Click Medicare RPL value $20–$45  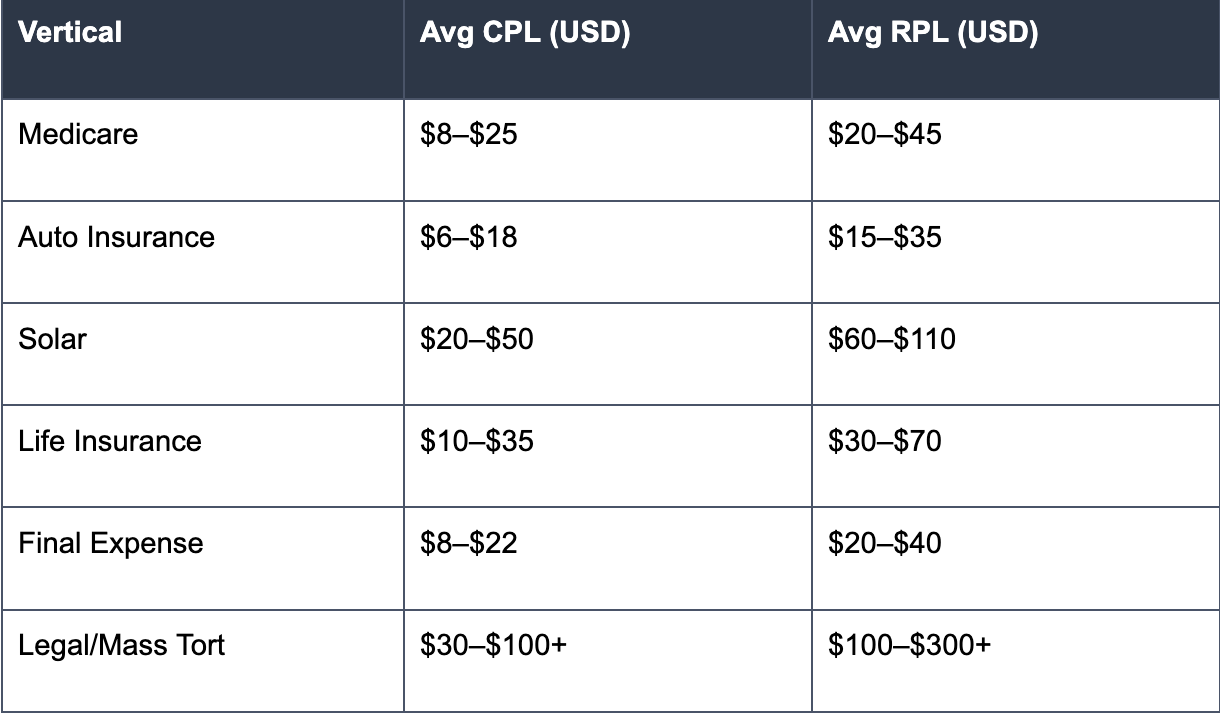coord(885,134)
